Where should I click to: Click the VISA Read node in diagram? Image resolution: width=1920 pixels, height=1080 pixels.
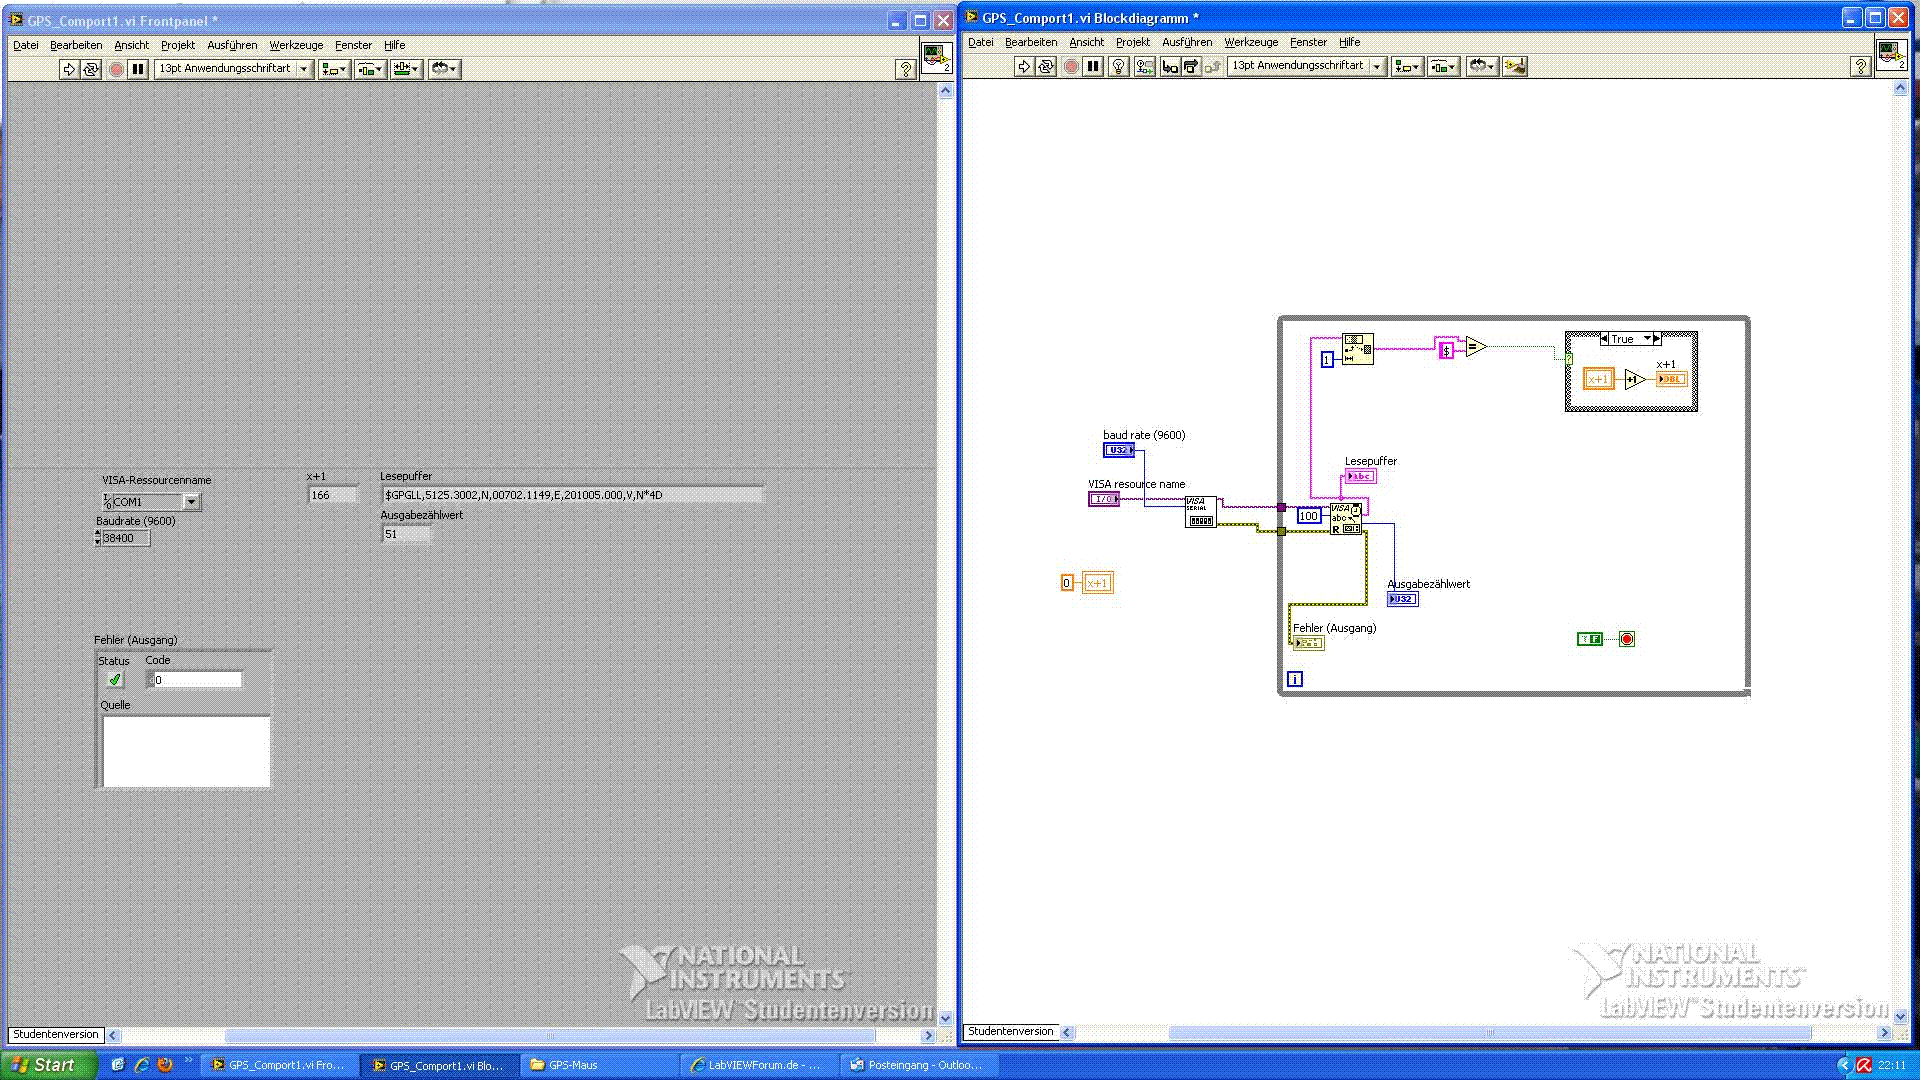(x=1346, y=518)
